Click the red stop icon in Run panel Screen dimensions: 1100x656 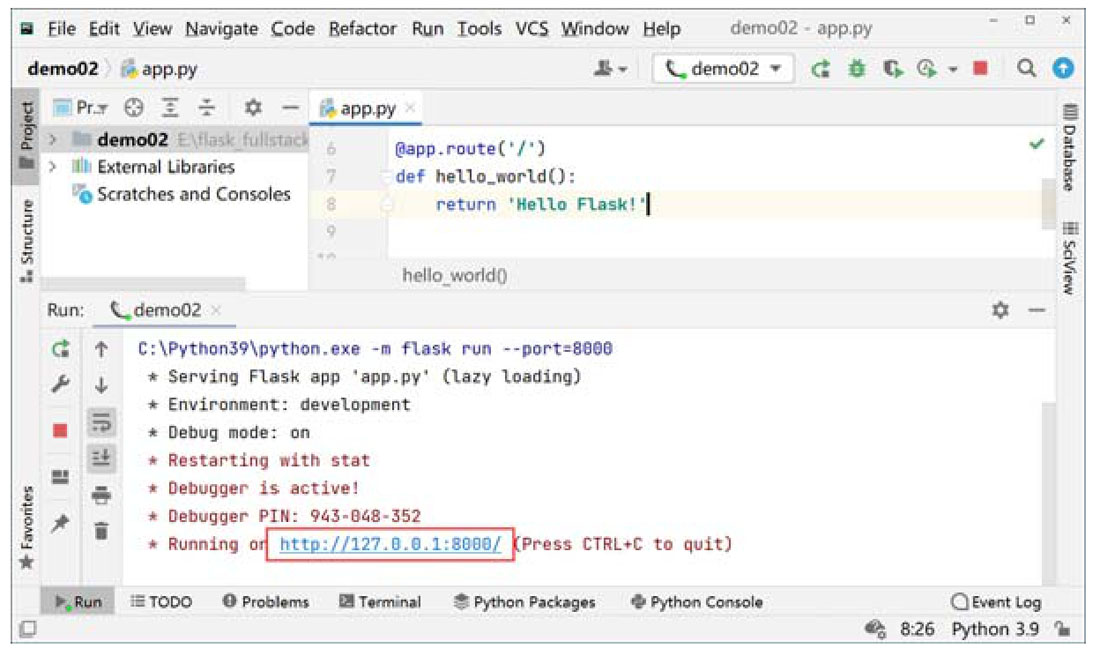(x=61, y=430)
